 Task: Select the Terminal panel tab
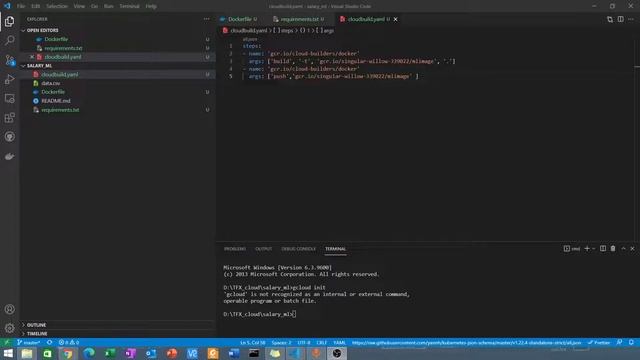tap(336, 249)
